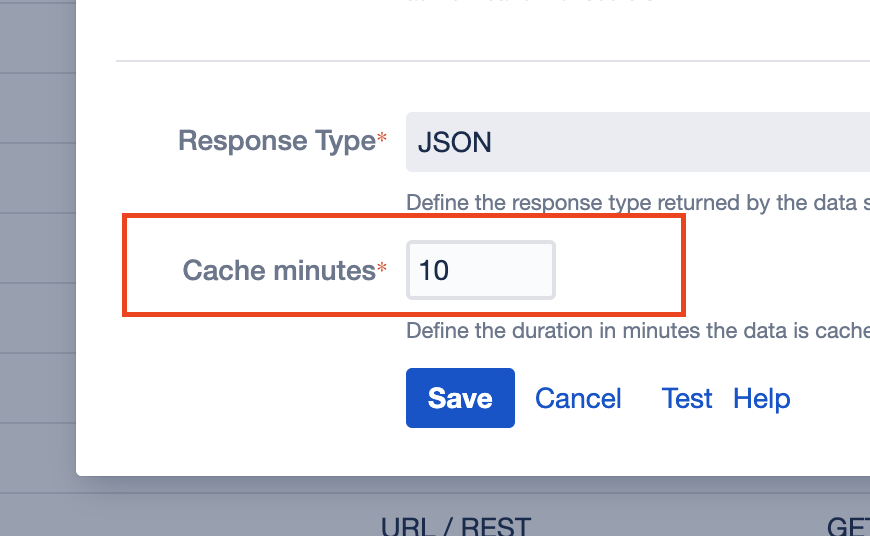Open the Response Type dropdown showing JSON
Viewport: 870px width, 536px height.
pyautogui.click(x=638, y=142)
